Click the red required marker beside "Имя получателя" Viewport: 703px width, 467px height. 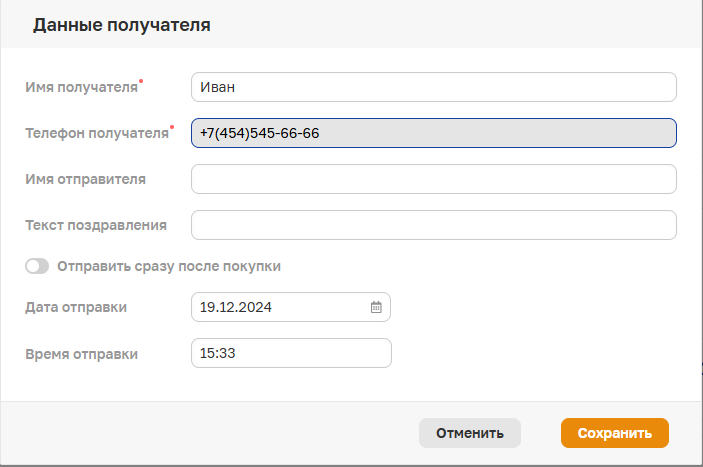(x=141, y=81)
